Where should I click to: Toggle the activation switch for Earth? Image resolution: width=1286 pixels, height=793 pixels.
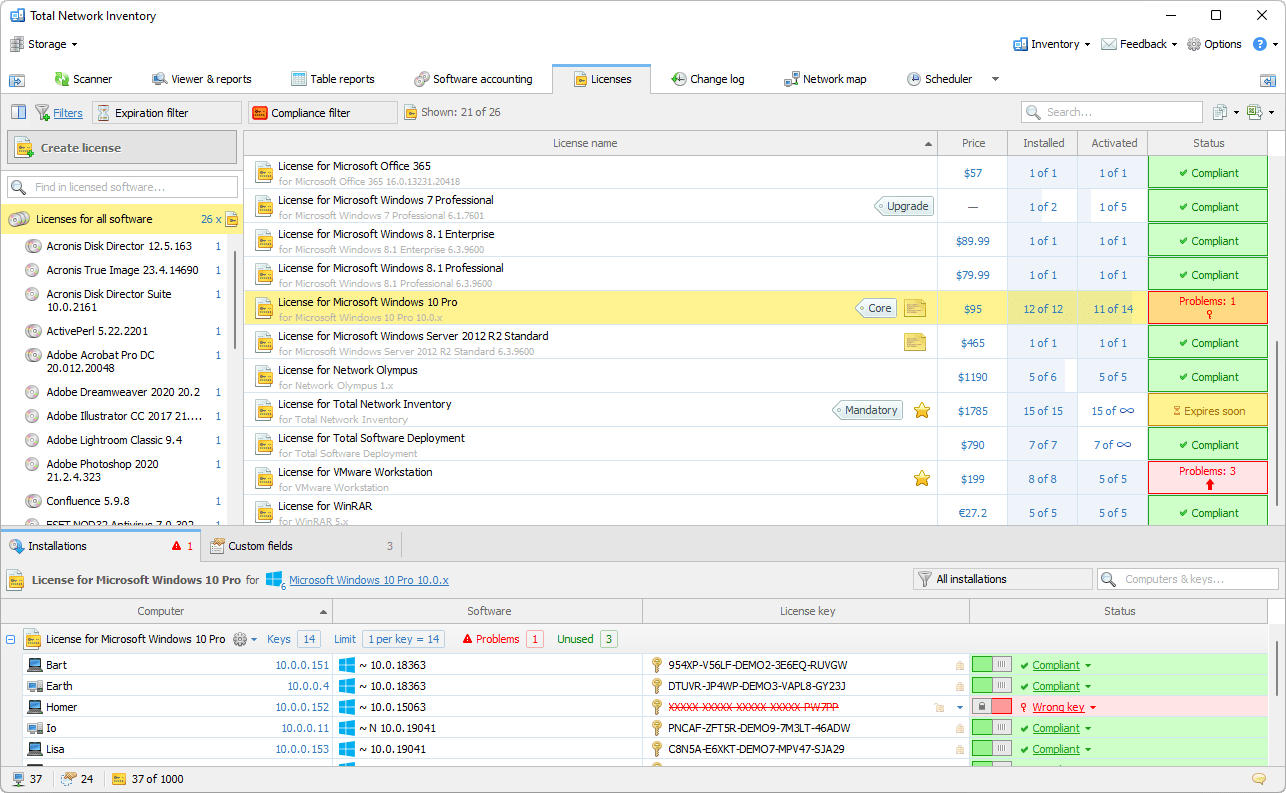[x=992, y=686]
